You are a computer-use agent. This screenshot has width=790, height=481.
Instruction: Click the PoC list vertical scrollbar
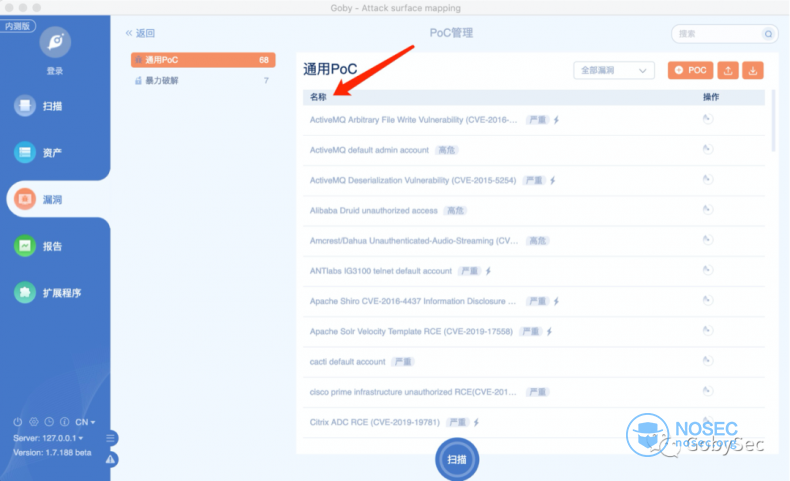click(x=773, y=121)
